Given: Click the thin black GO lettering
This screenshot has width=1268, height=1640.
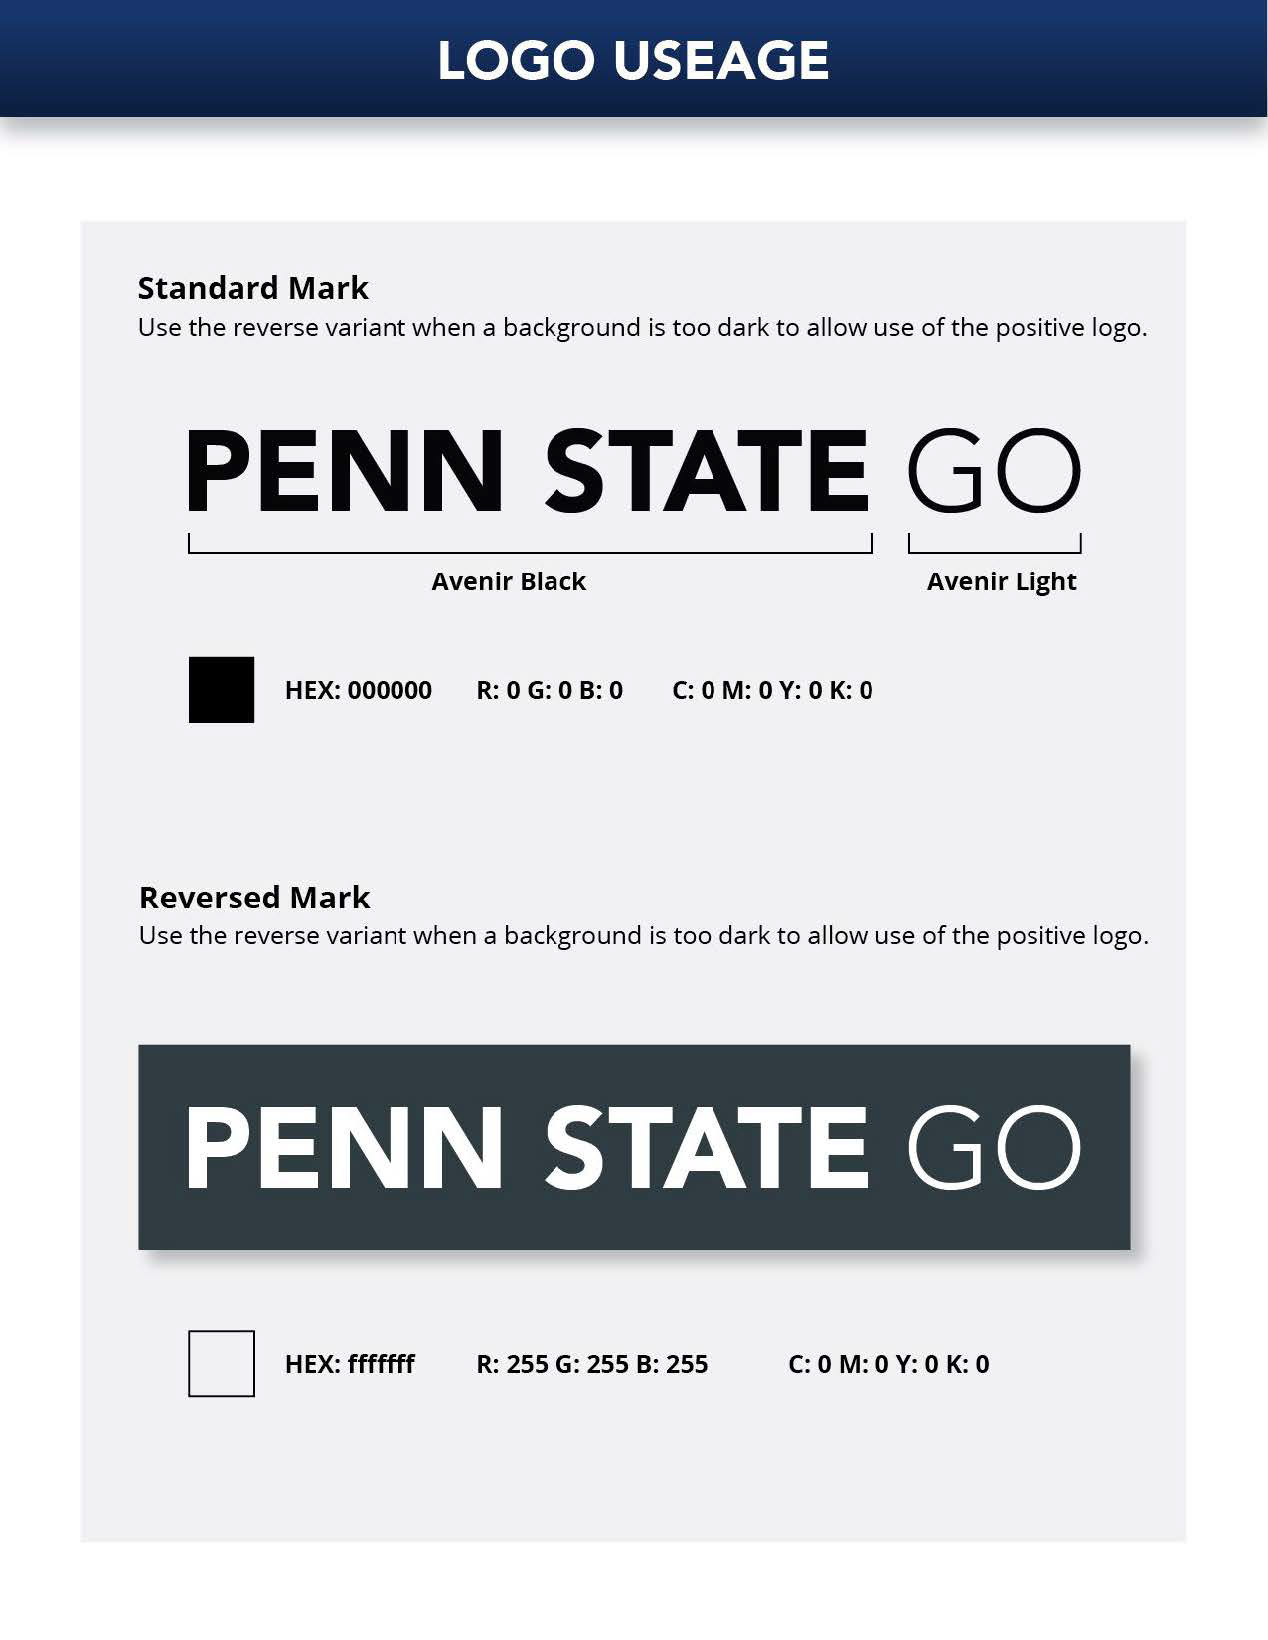Looking at the screenshot, I should click(x=993, y=470).
